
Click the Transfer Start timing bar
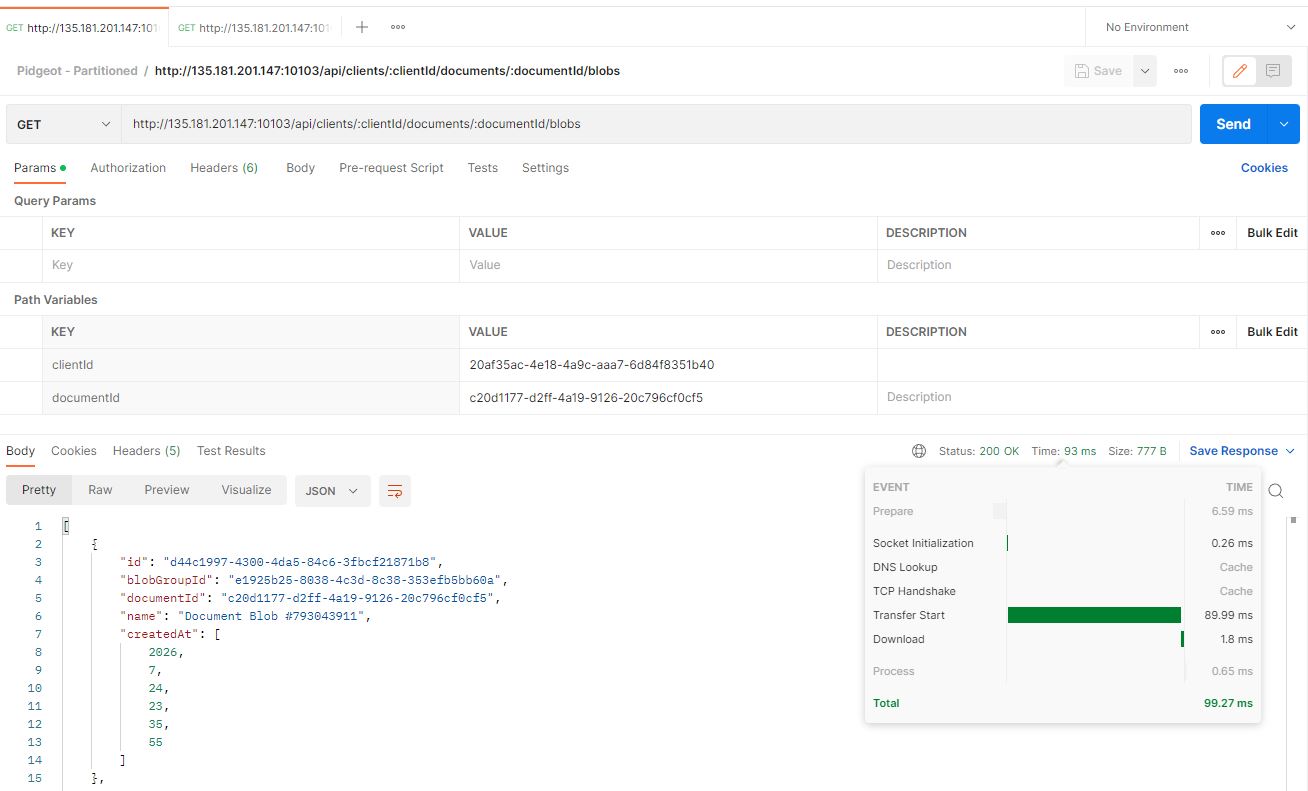1094,615
